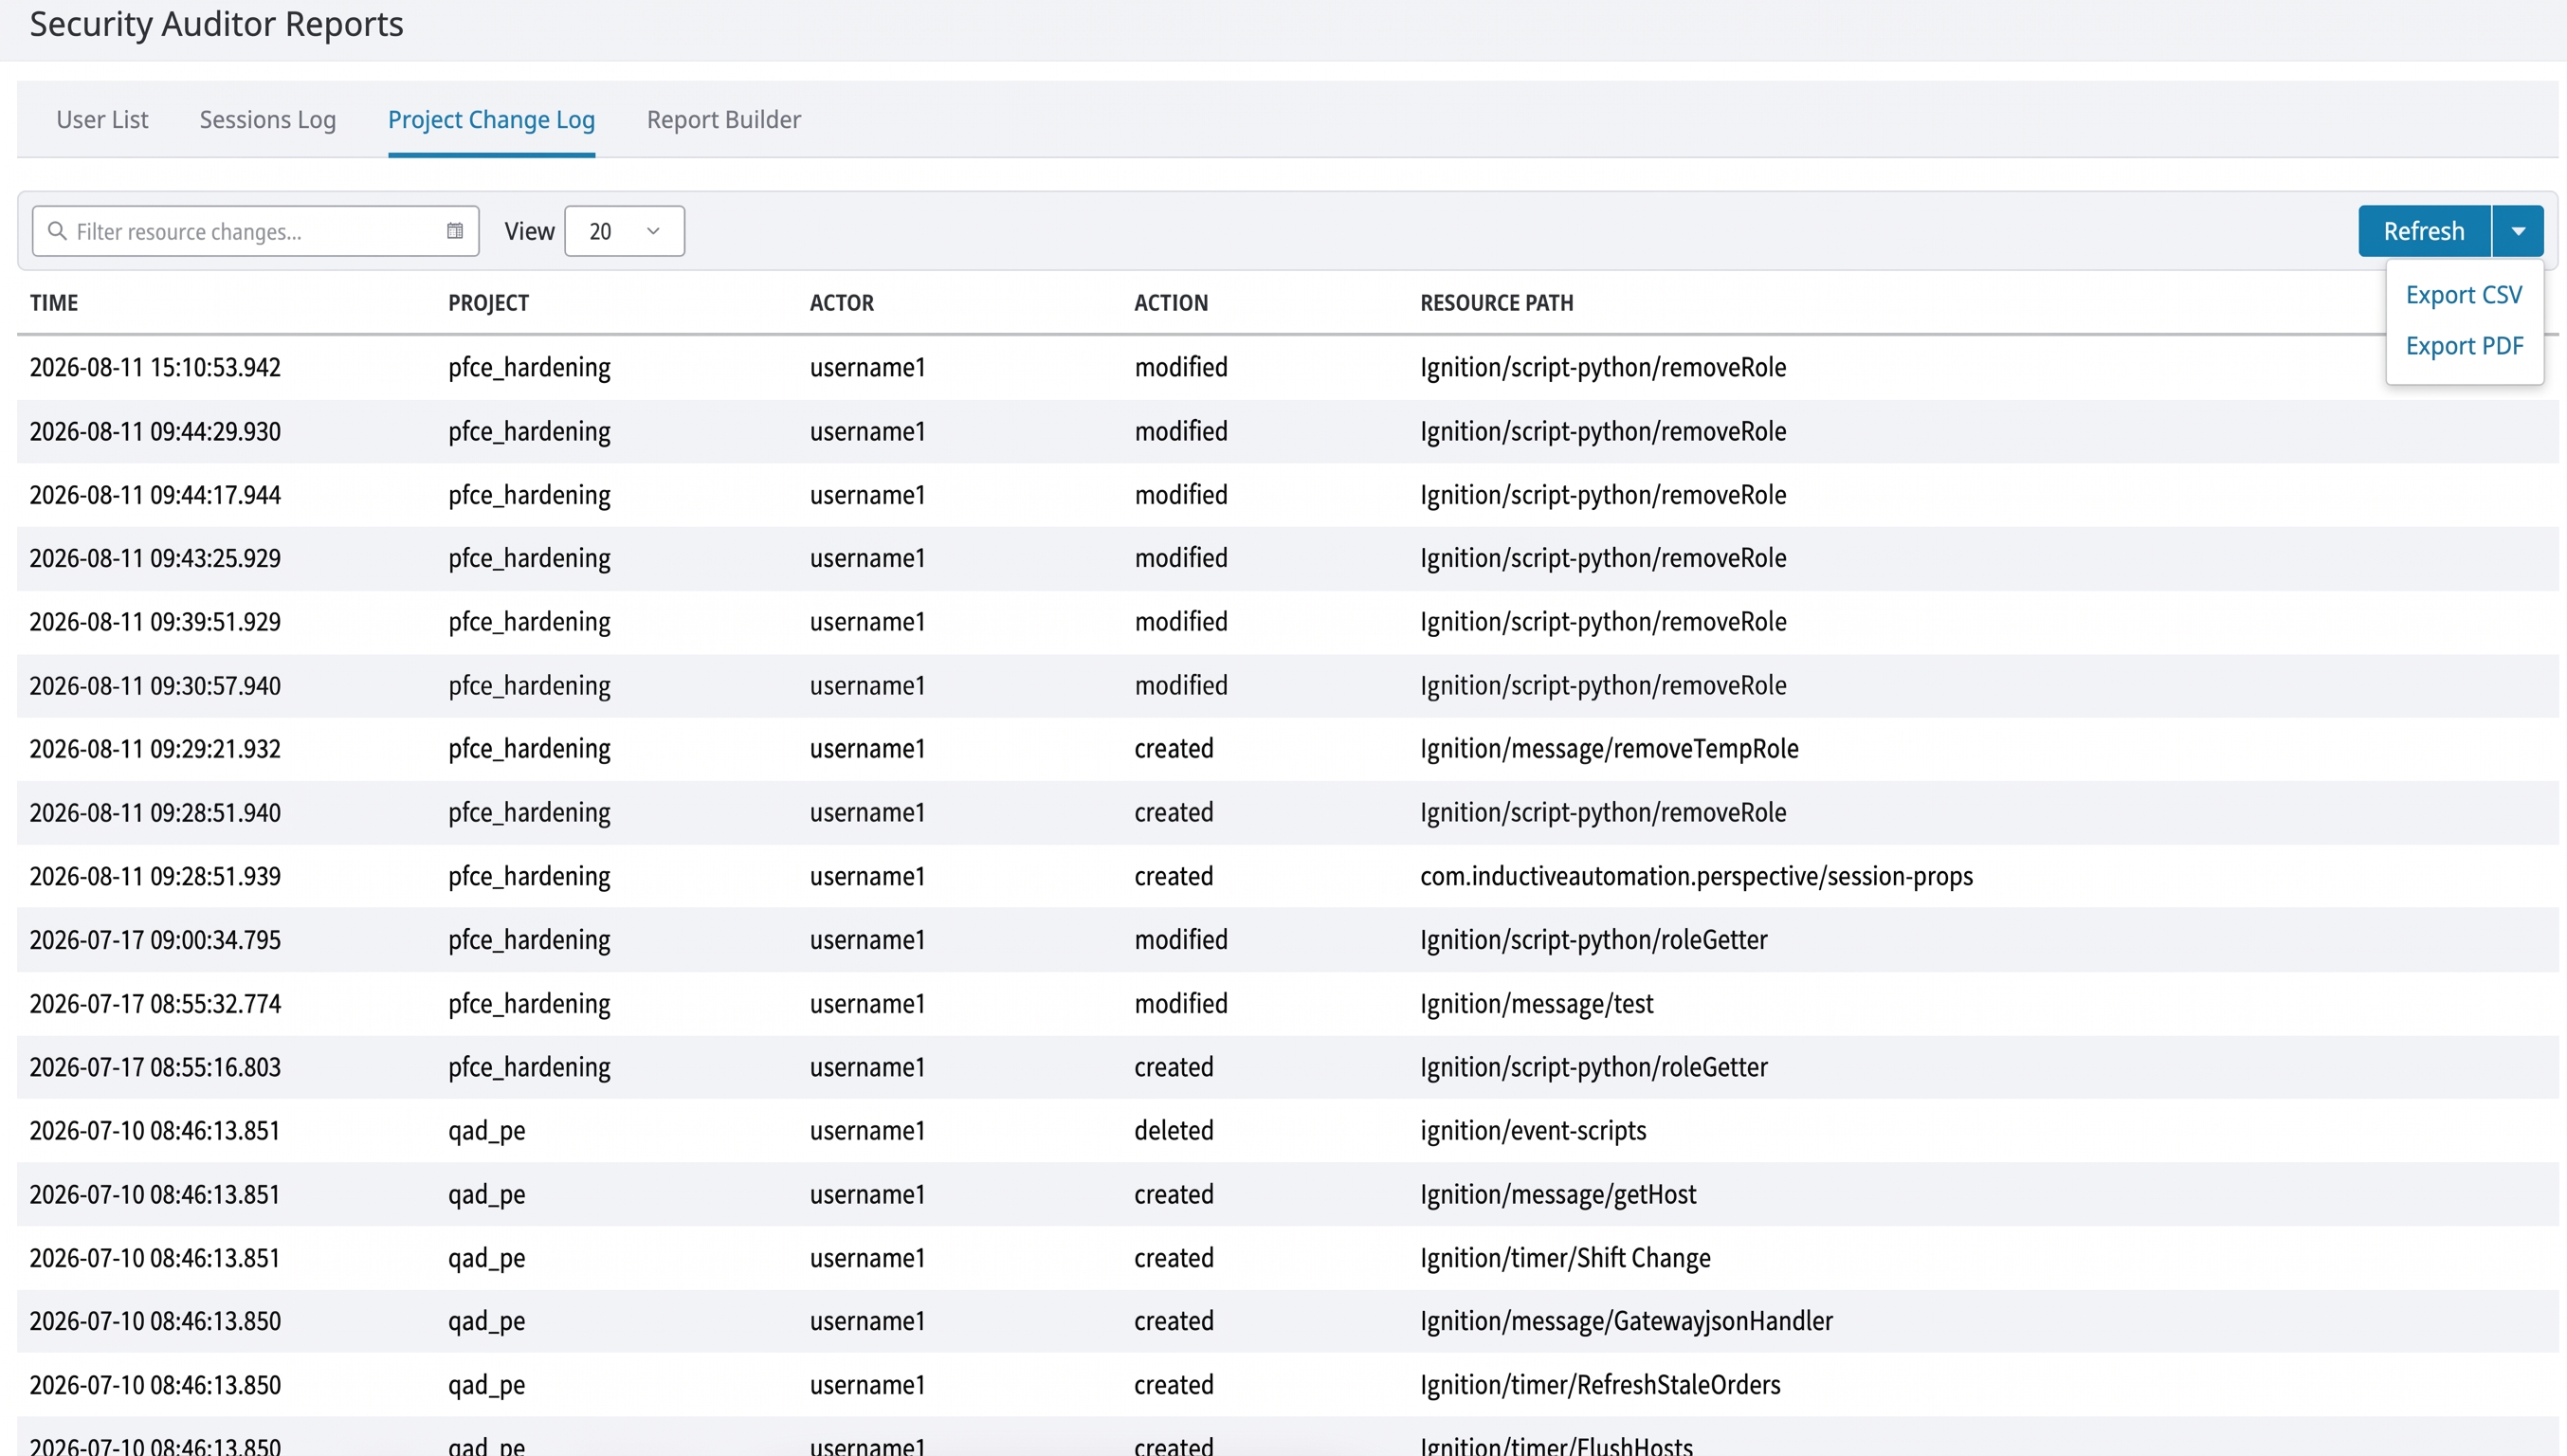
Task: Click the RESOURCE PATH column header
Action: click(1497, 303)
